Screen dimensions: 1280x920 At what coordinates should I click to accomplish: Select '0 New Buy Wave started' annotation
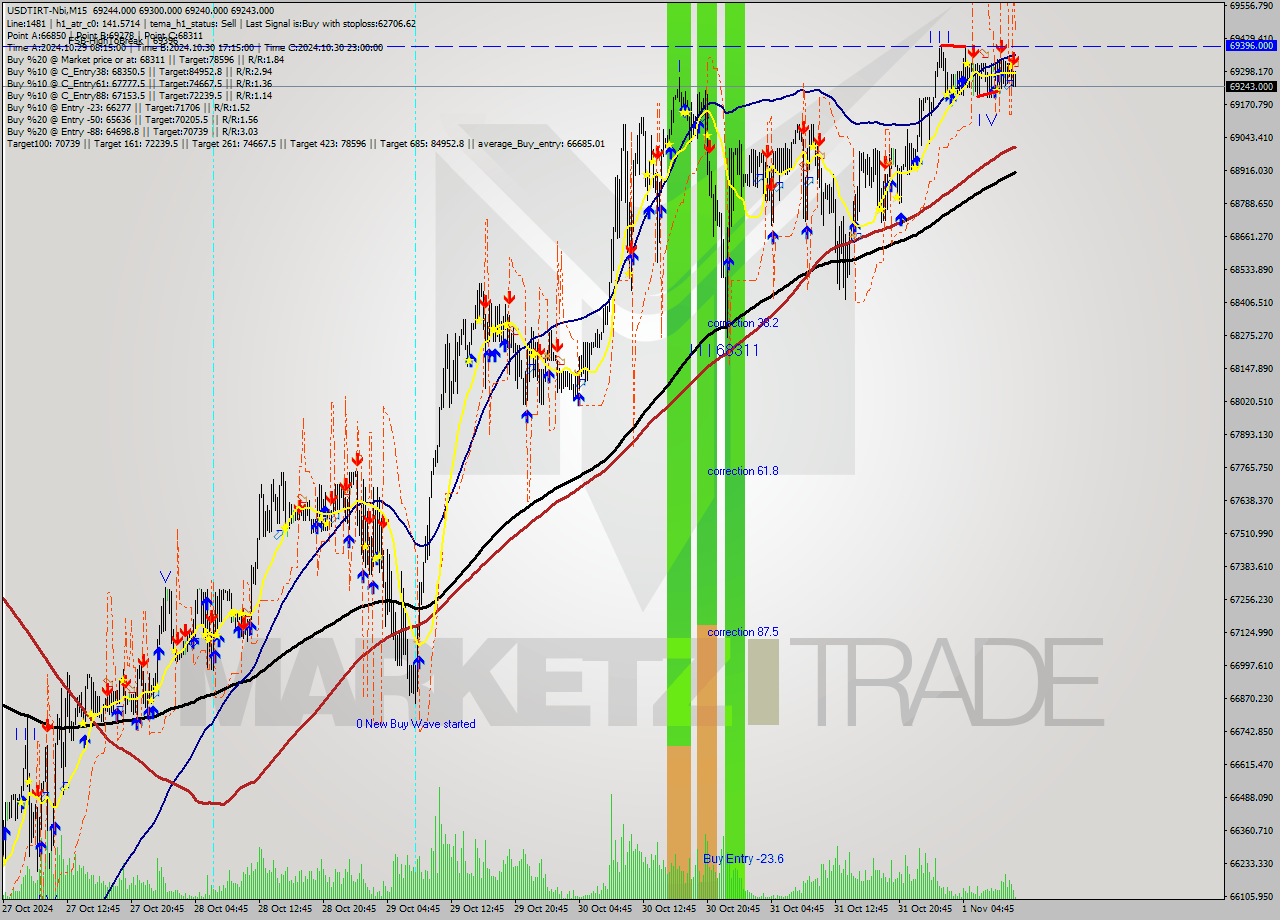416,724
